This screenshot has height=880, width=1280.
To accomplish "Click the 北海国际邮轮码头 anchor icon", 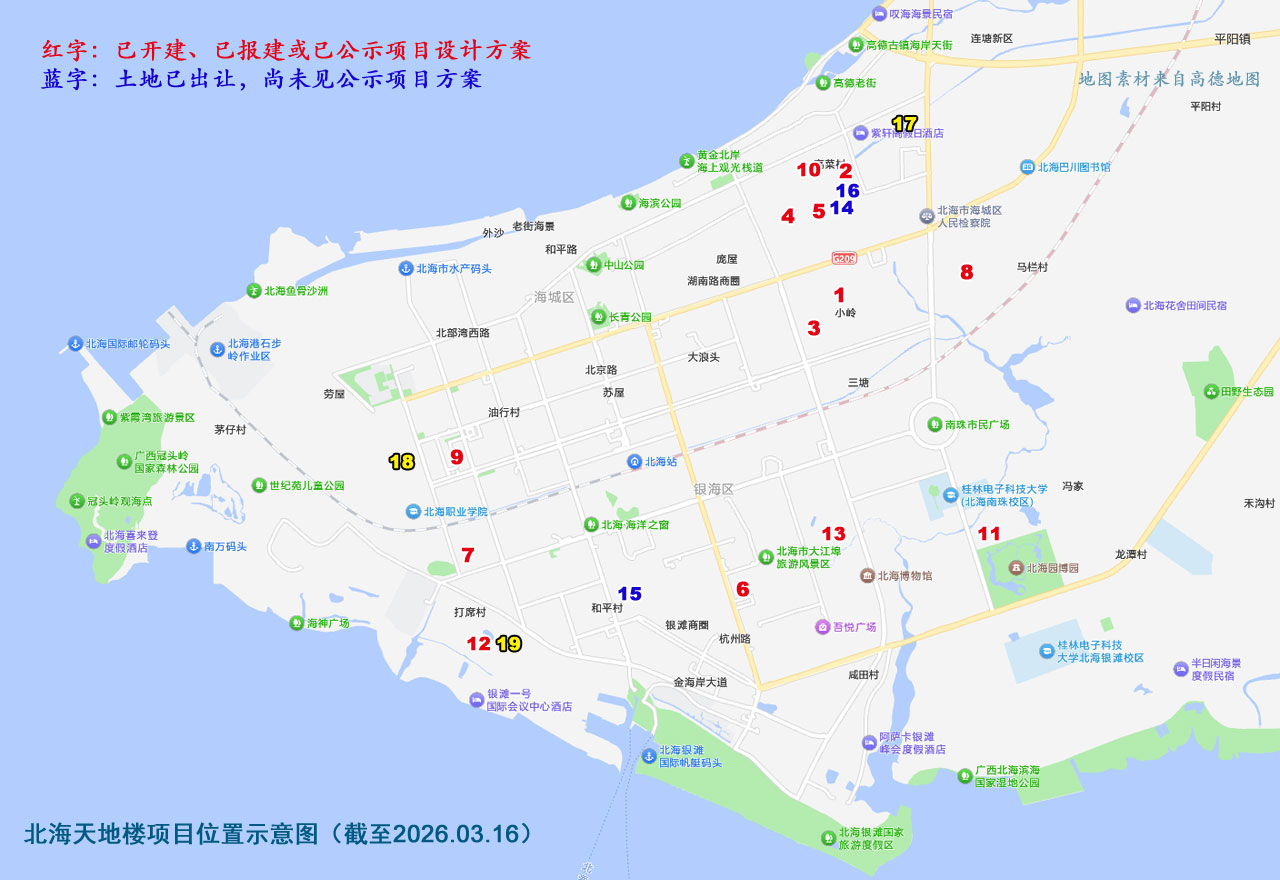I will pyautogui.click(x=74, y=343).
